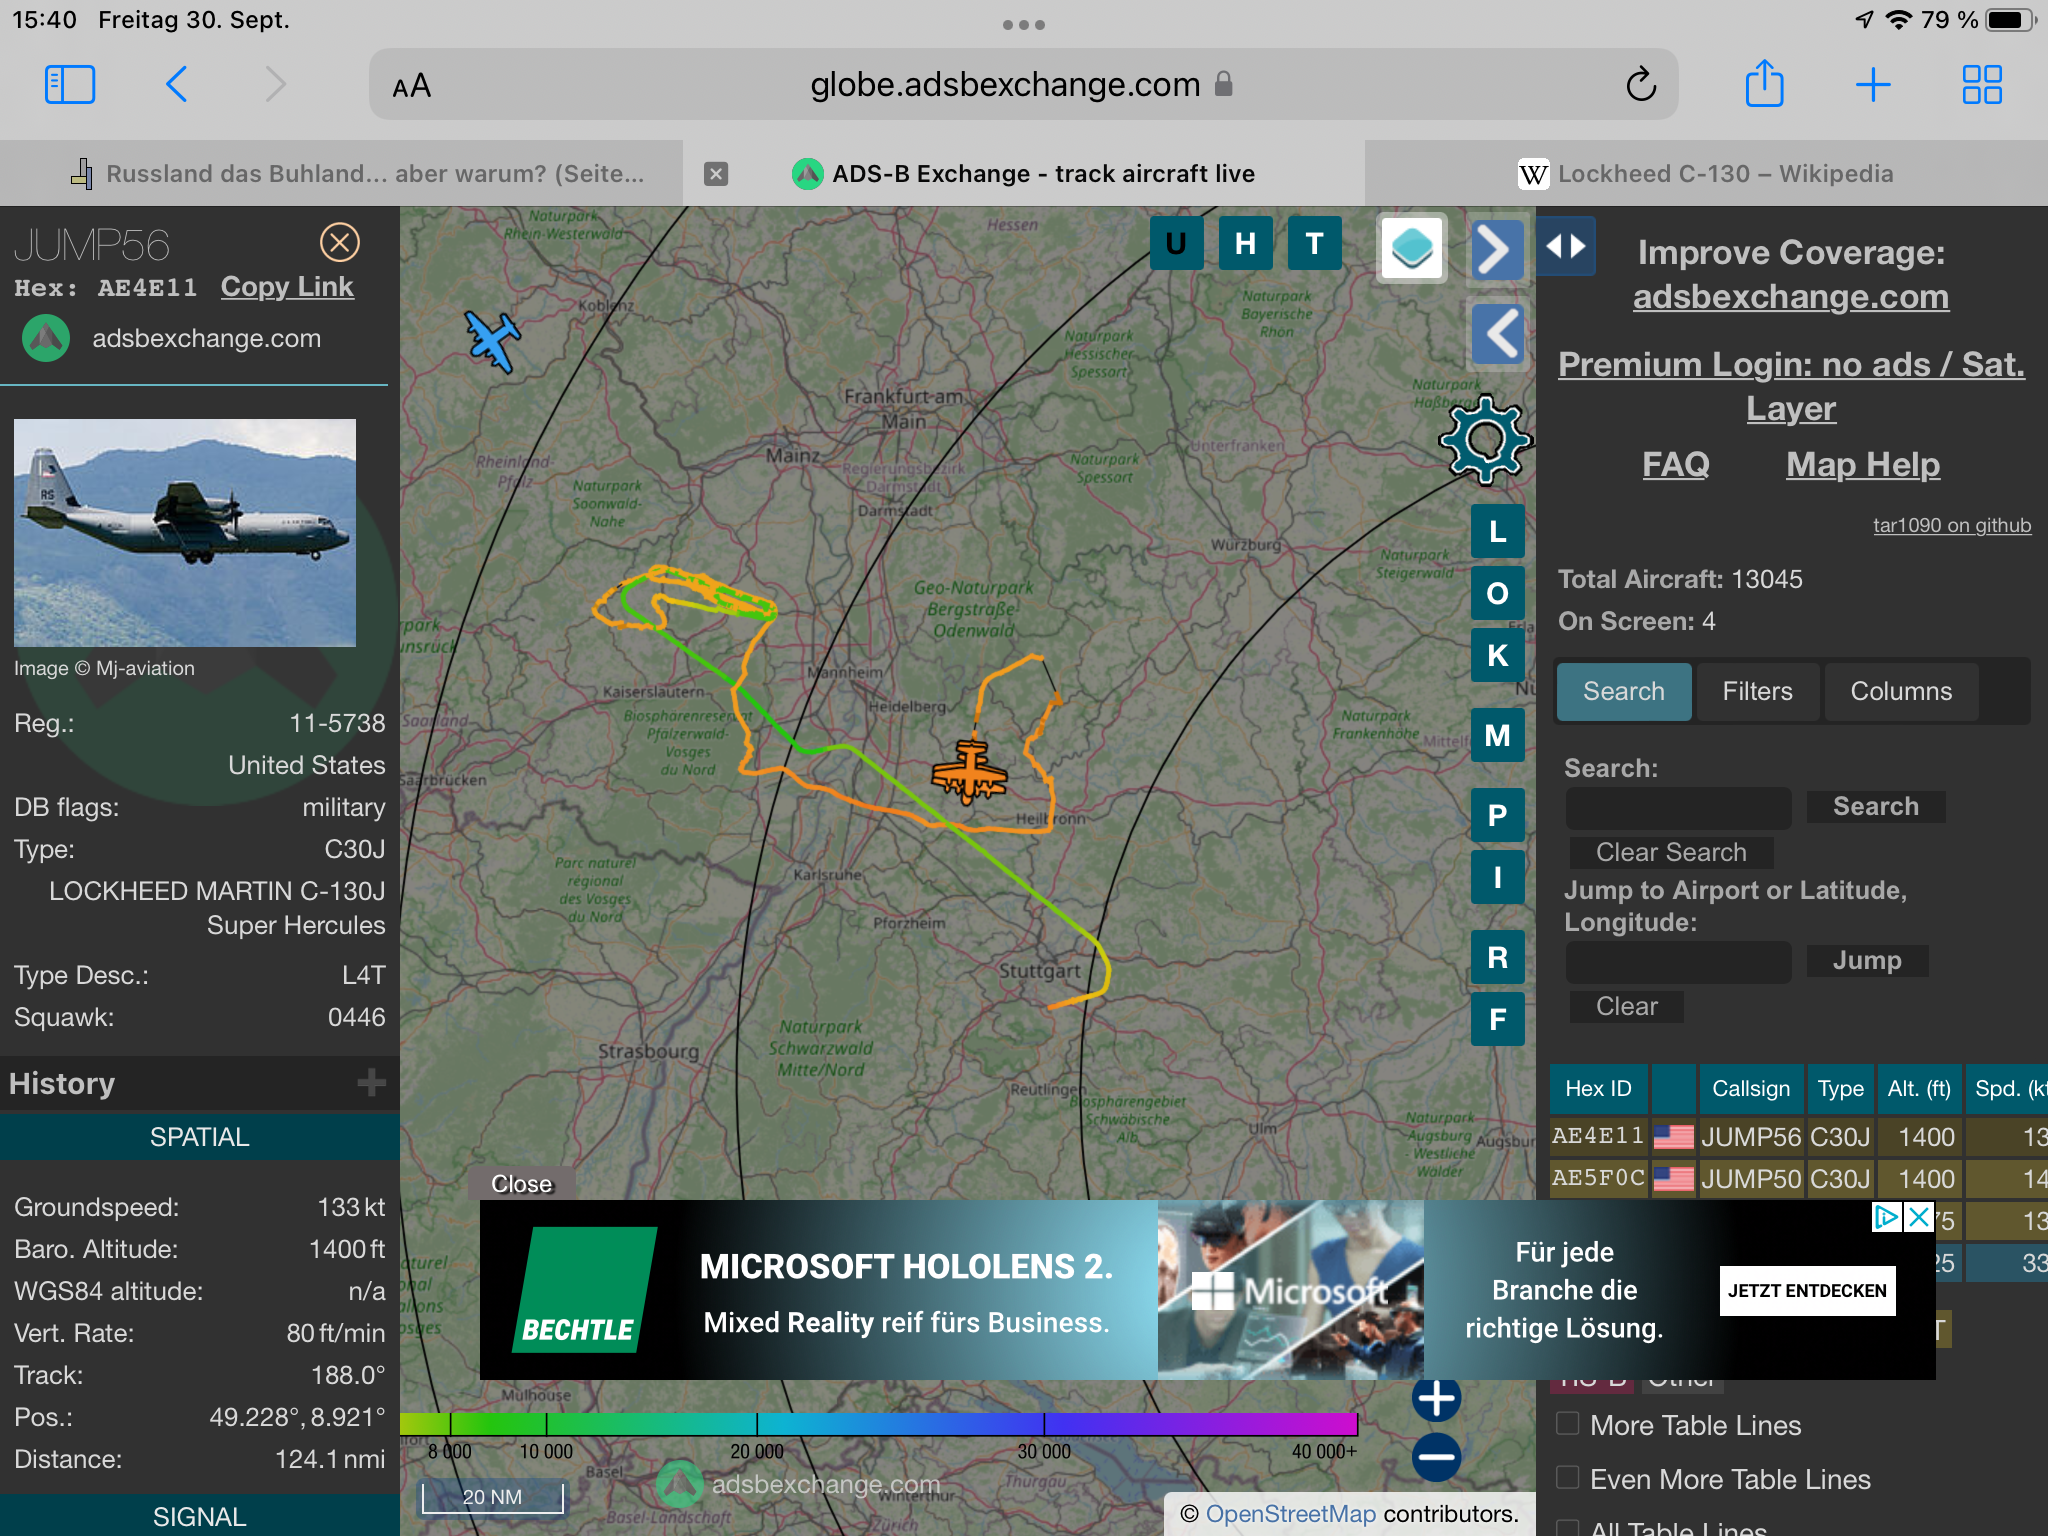Screen dimensions: 2048x1536
Task: Open the map layers selector icon
Action: click(1411, 248)
